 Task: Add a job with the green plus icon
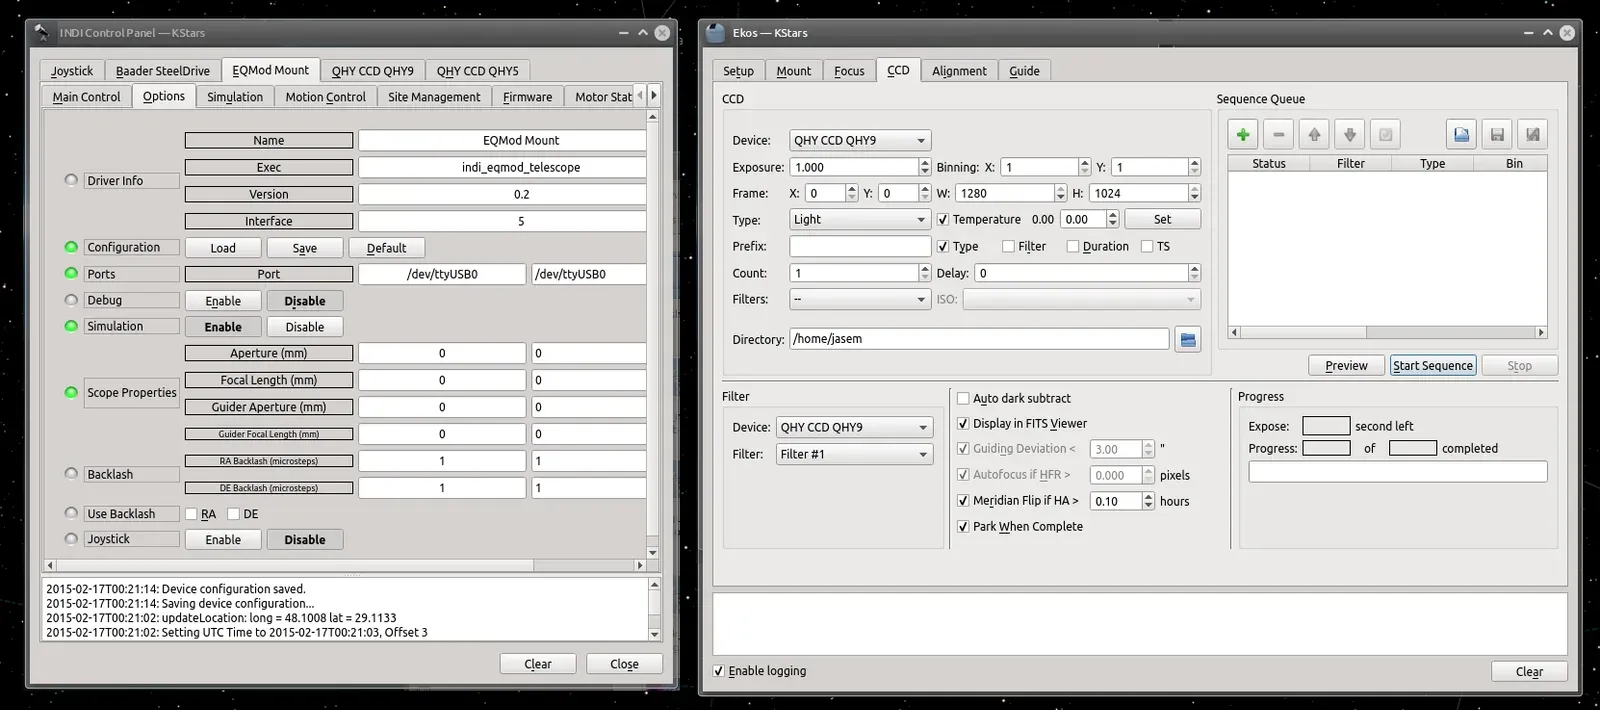tap(1243, 134)
